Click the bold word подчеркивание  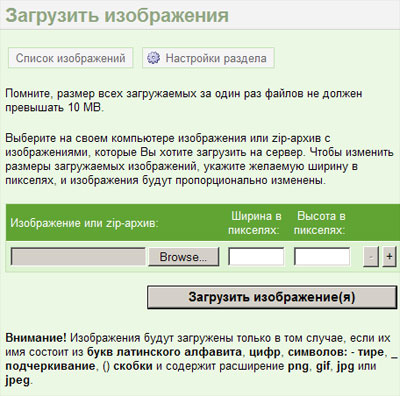[x=50, y=366]
